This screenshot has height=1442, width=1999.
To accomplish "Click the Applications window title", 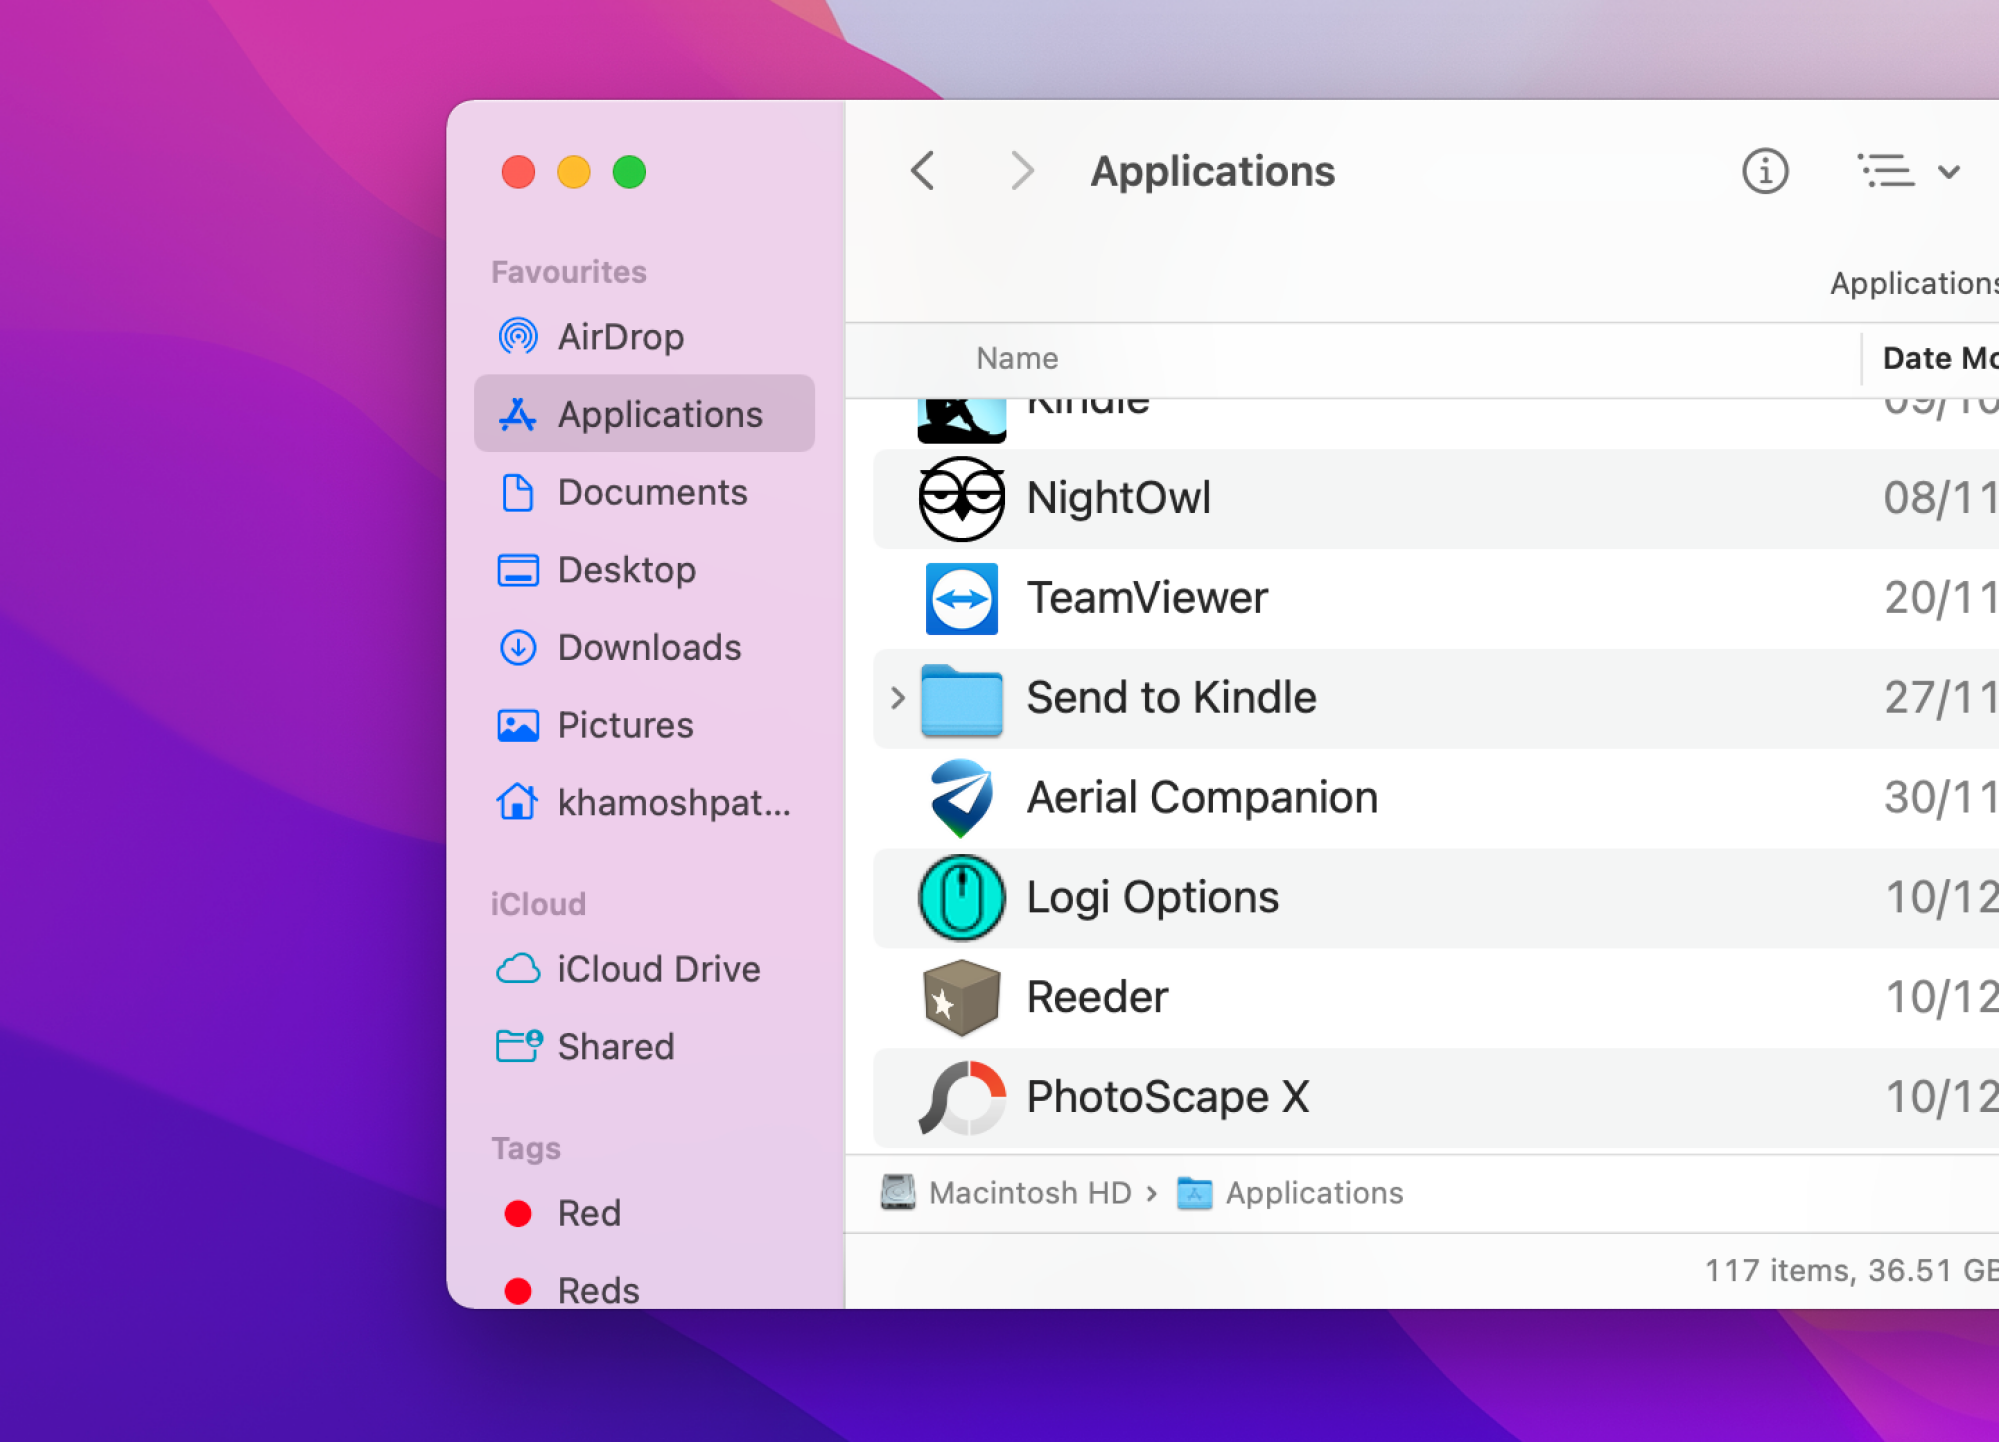I will coord(1212,171).
